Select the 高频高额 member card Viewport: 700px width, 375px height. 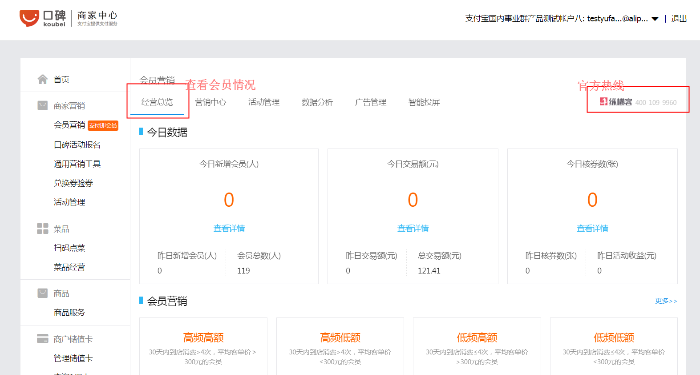point(204,347)
